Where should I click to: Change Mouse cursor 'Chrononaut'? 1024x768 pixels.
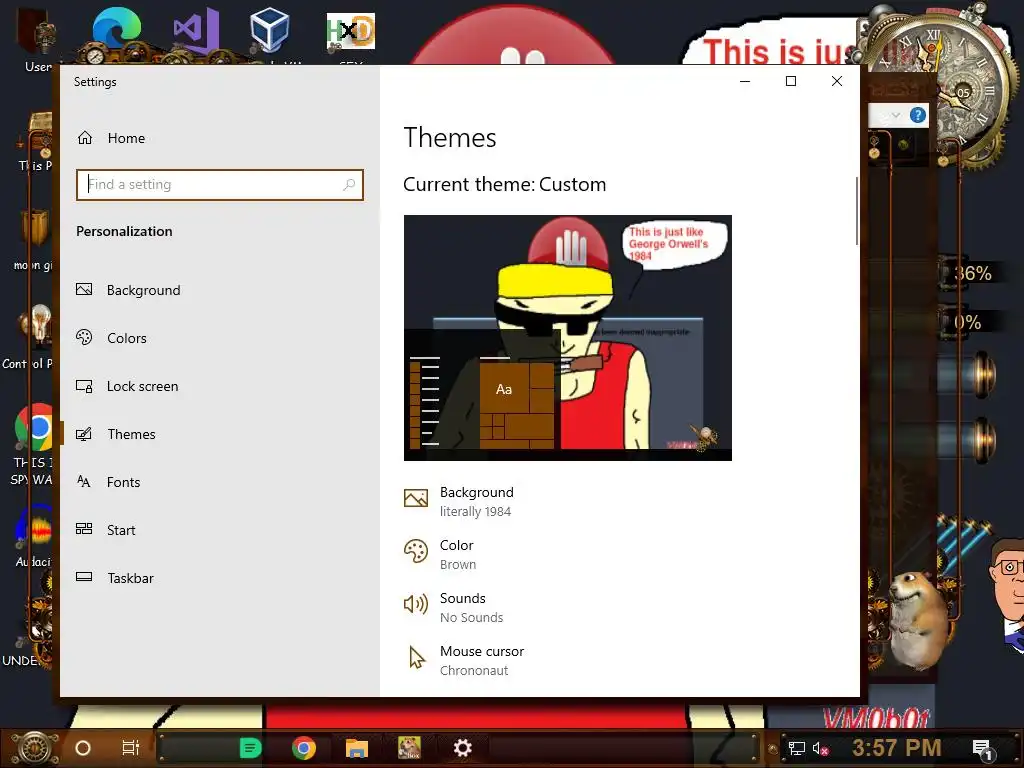click(x=464, y=660)
